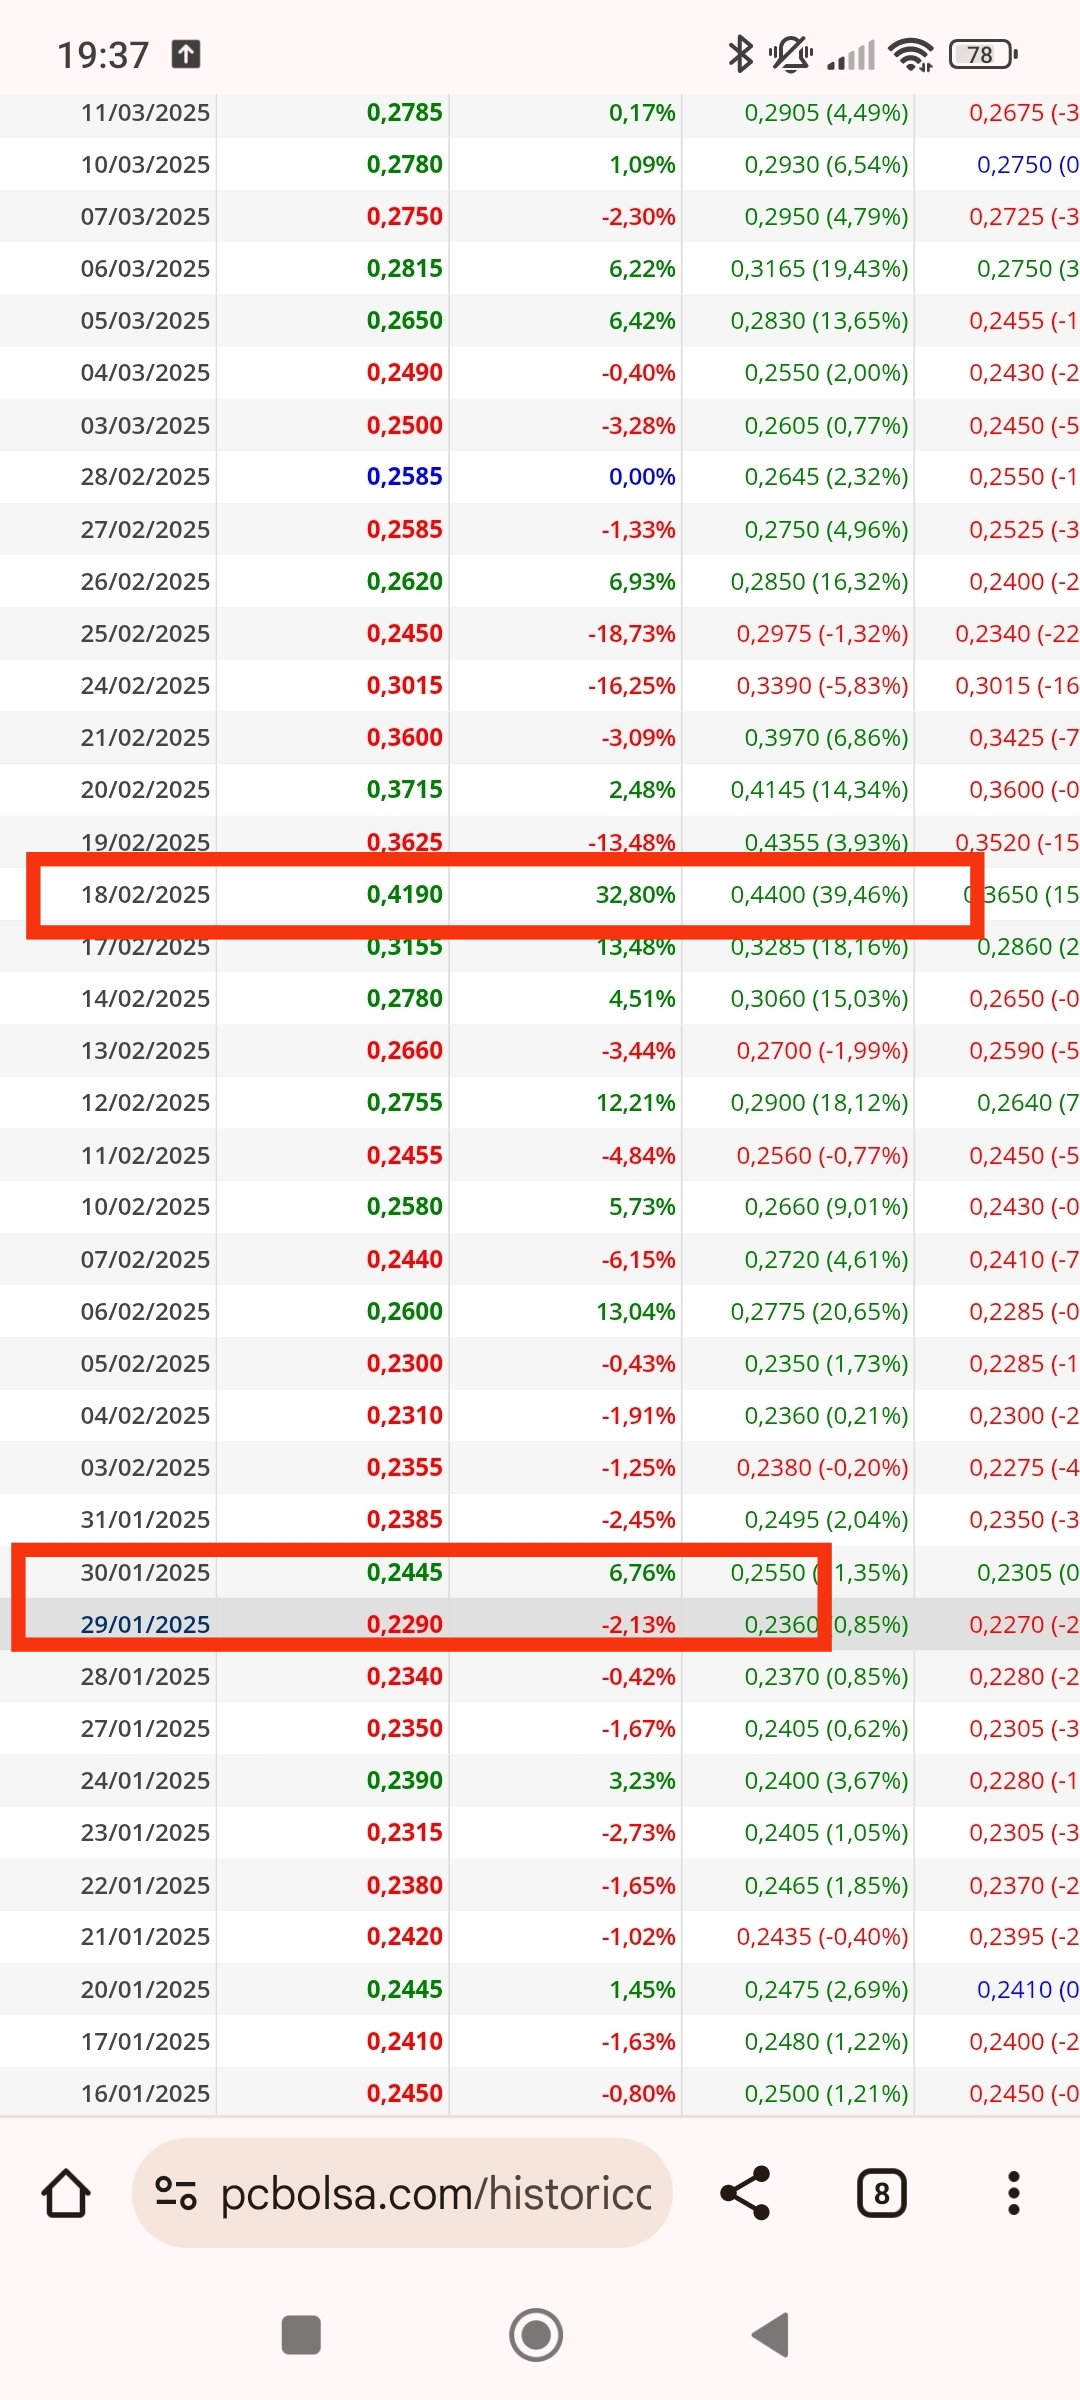Tap the muted notifications status icon
1080x2400 pixels.
click(x=790, y=54)
